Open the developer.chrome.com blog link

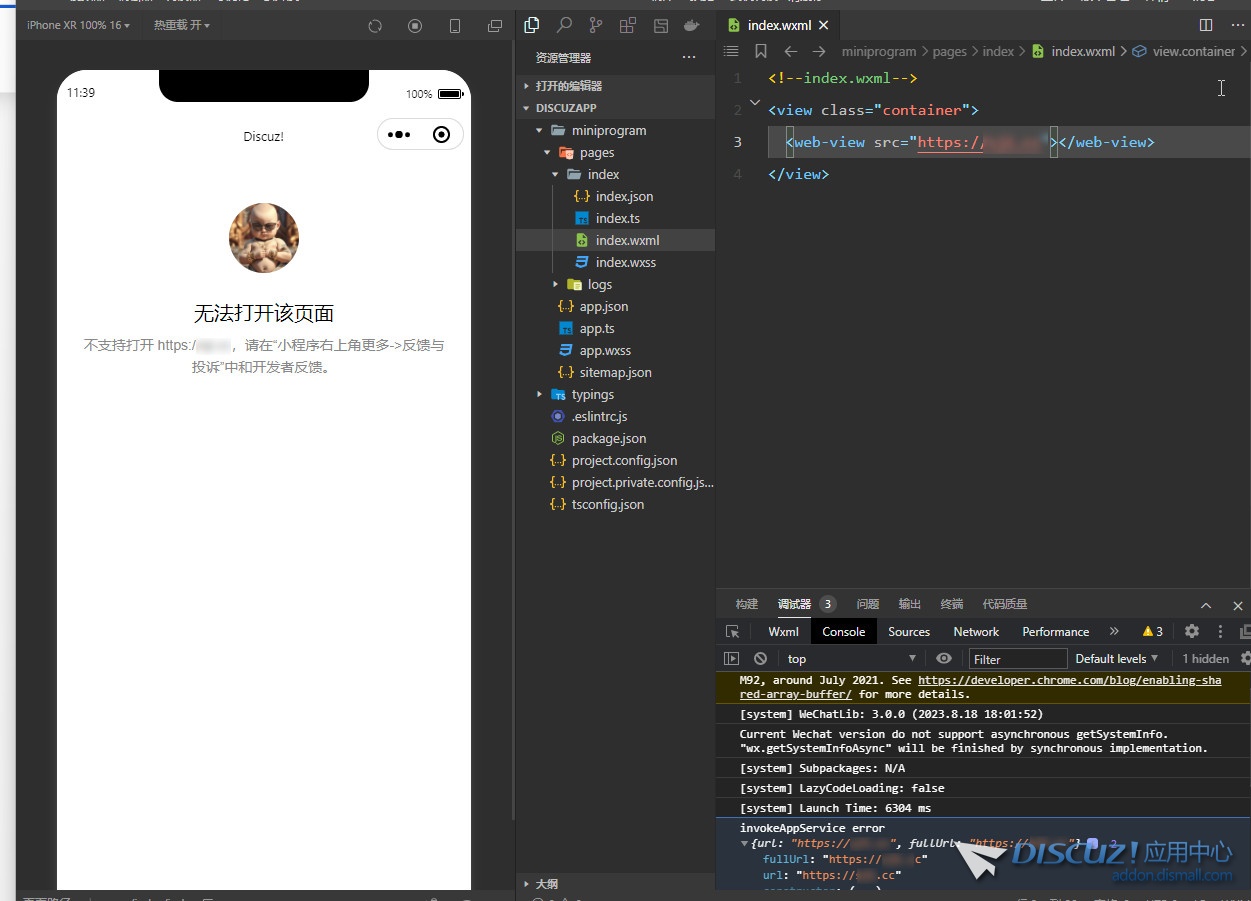1068,681
